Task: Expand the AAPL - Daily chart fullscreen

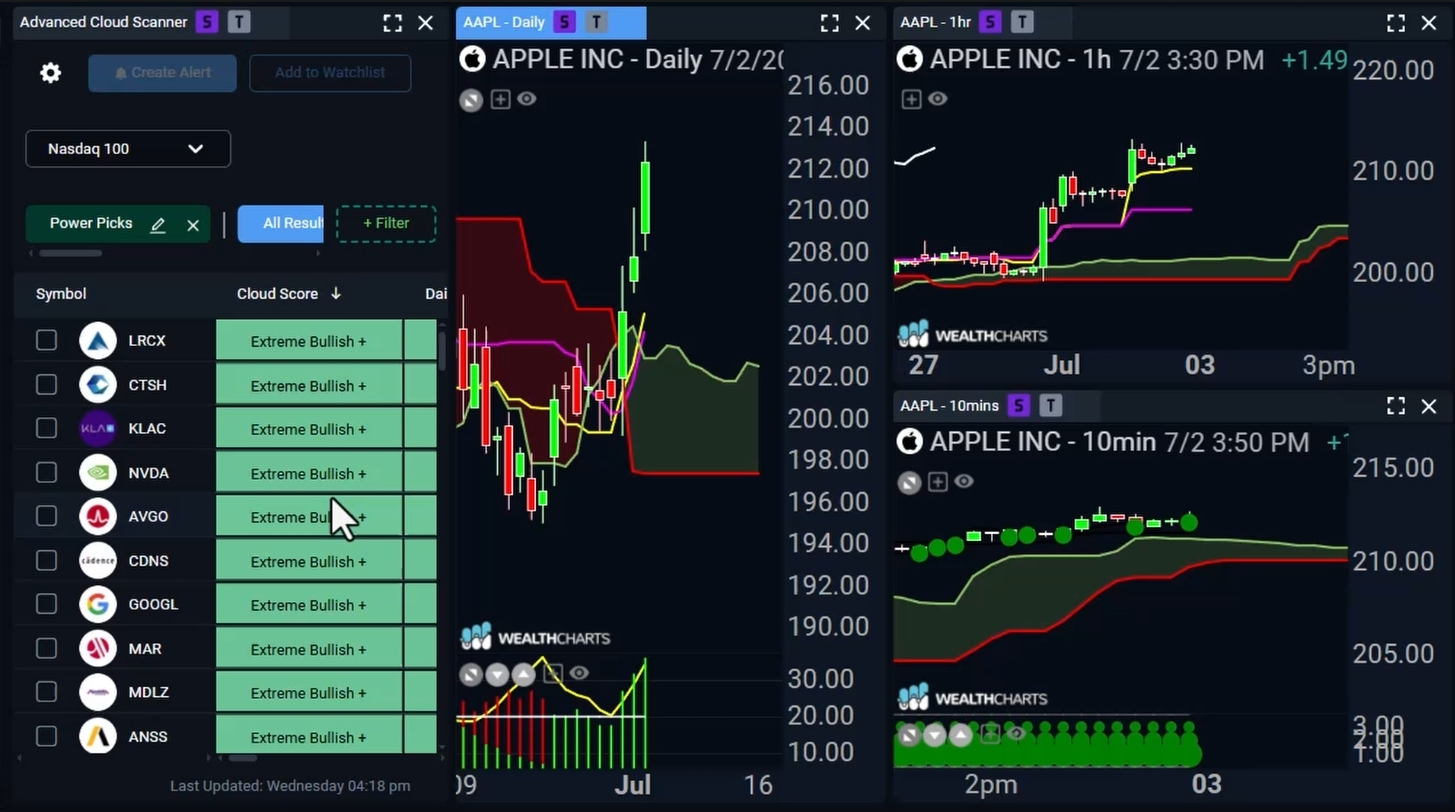Action: (x=830, y=23)
